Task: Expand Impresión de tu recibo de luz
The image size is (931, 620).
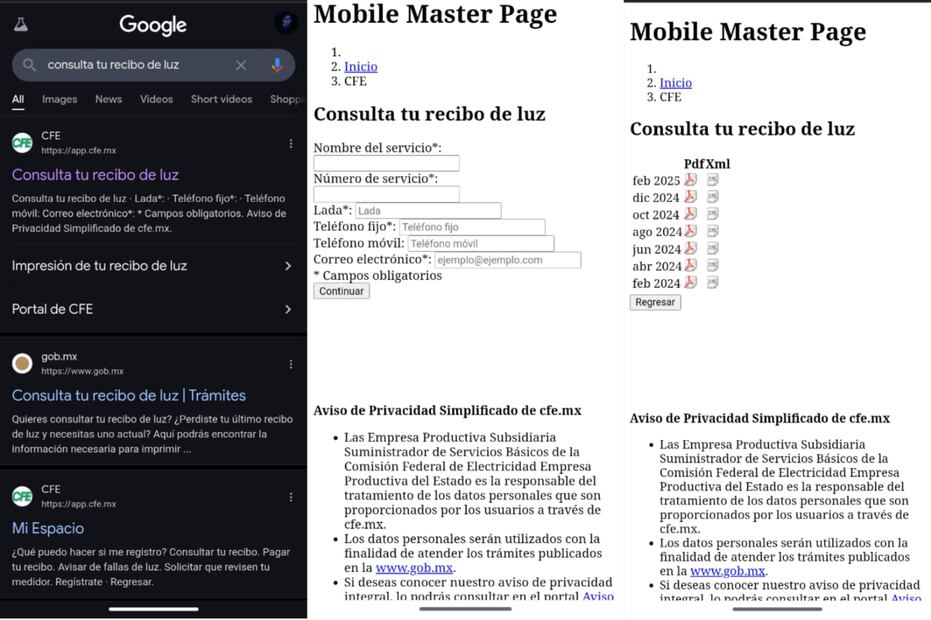Action: click(288, 266)
